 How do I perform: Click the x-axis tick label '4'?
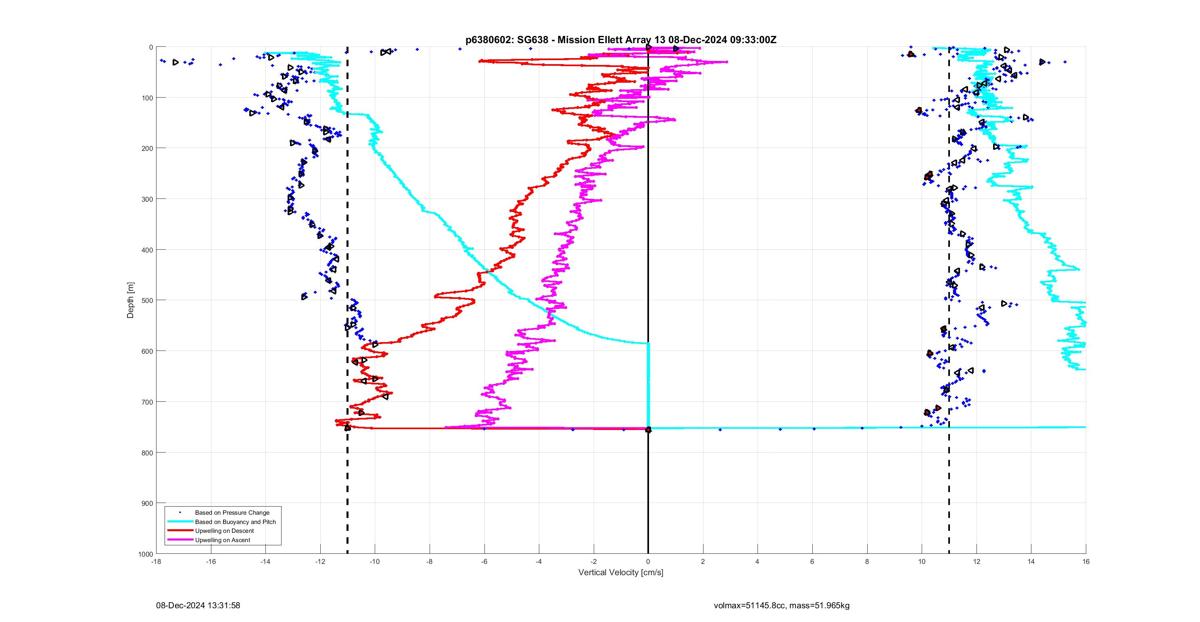click(x=758, y=561)
